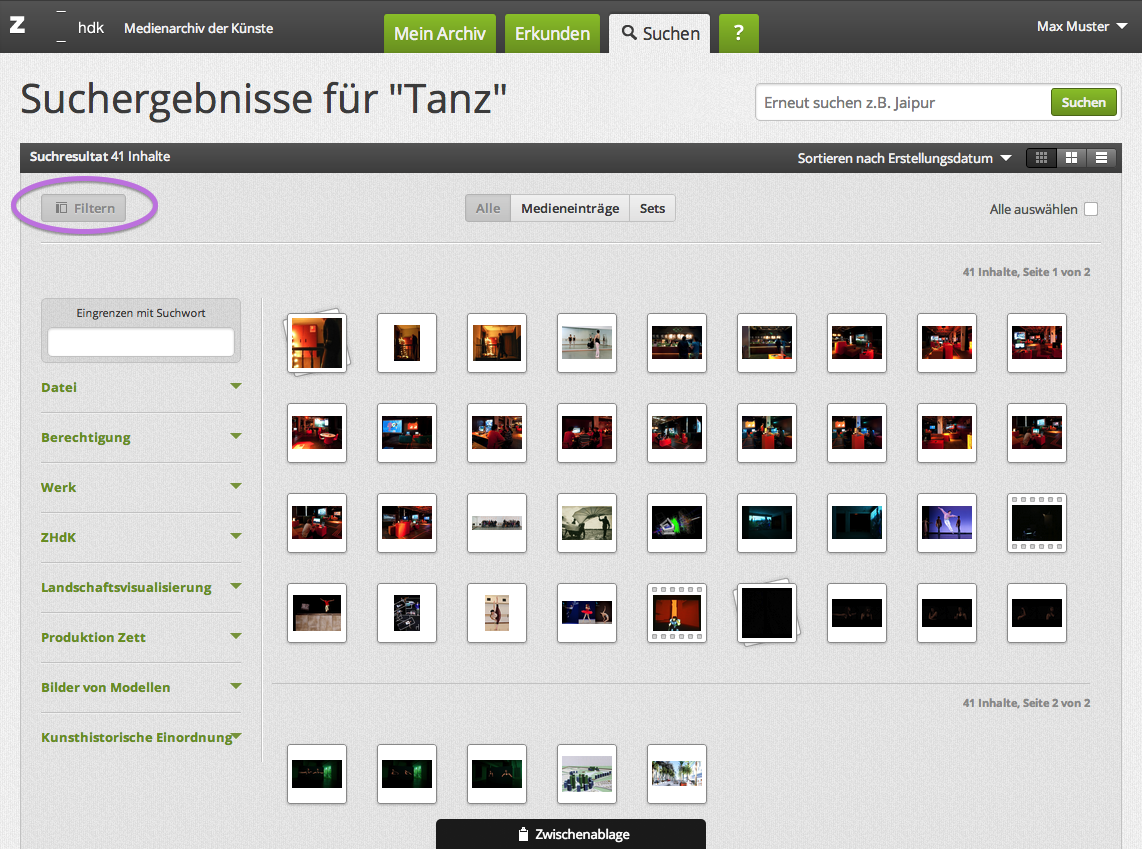
Task: Show only Sets results
Action: (652, 208)
